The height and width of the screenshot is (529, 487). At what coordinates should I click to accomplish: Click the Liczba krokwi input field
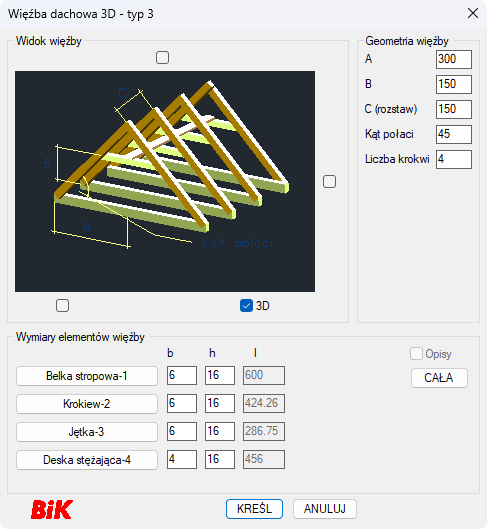click(454, 159)
